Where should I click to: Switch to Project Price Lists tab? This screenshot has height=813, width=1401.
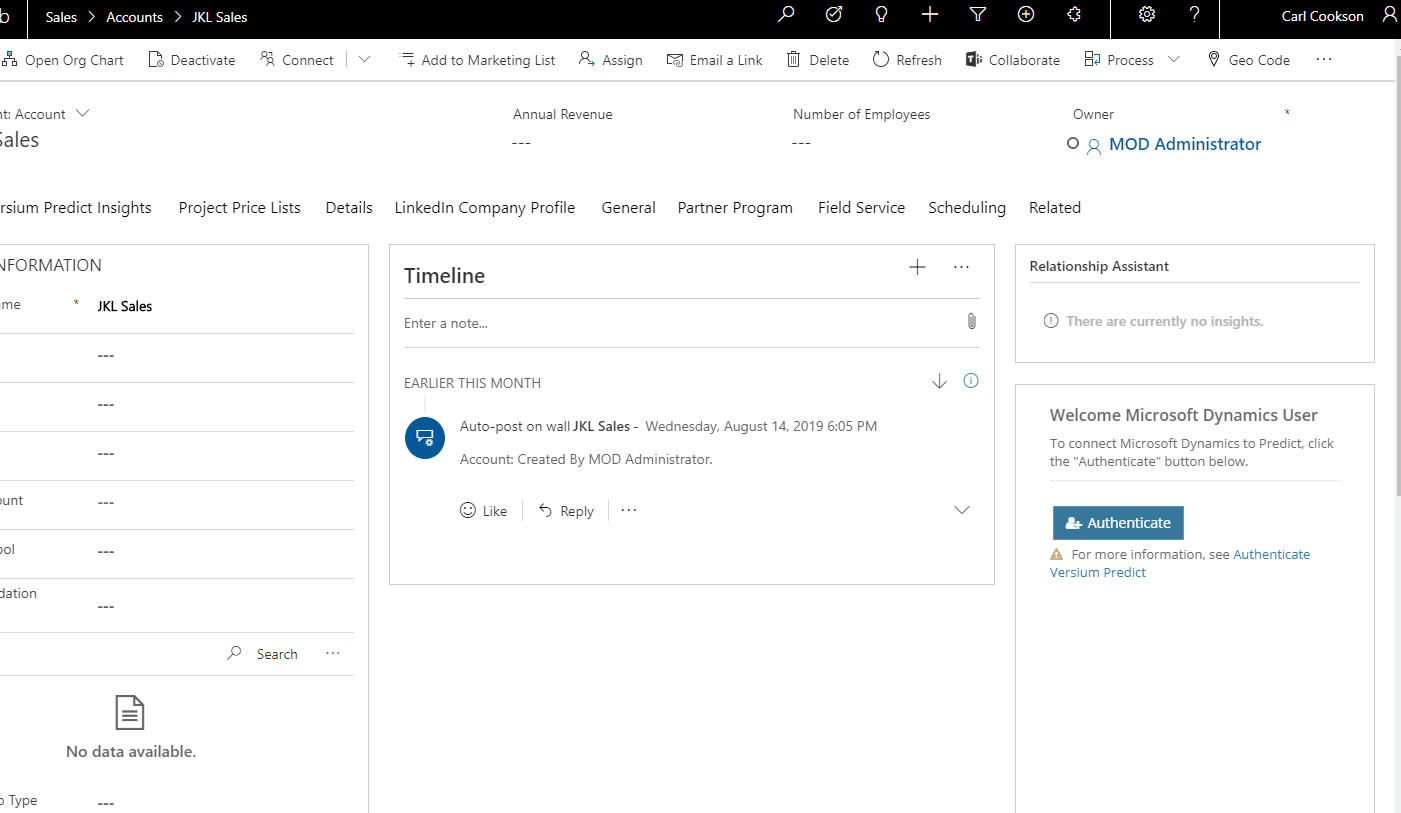[240, 208]
